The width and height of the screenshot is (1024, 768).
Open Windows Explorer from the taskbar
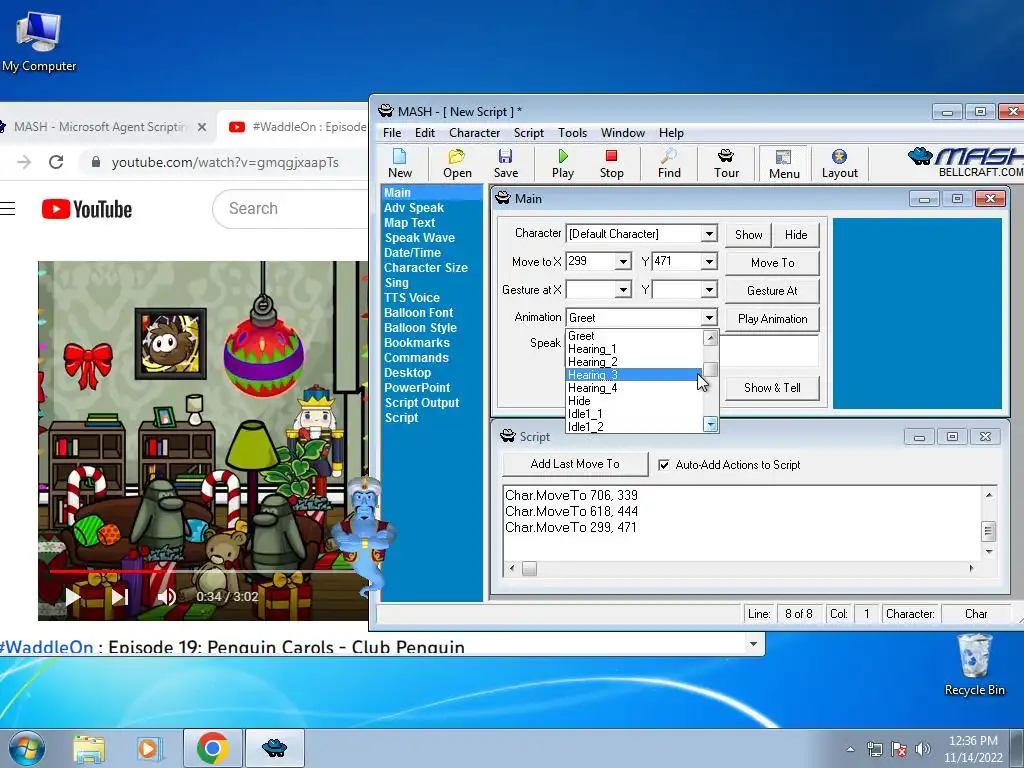pos(89,748)
